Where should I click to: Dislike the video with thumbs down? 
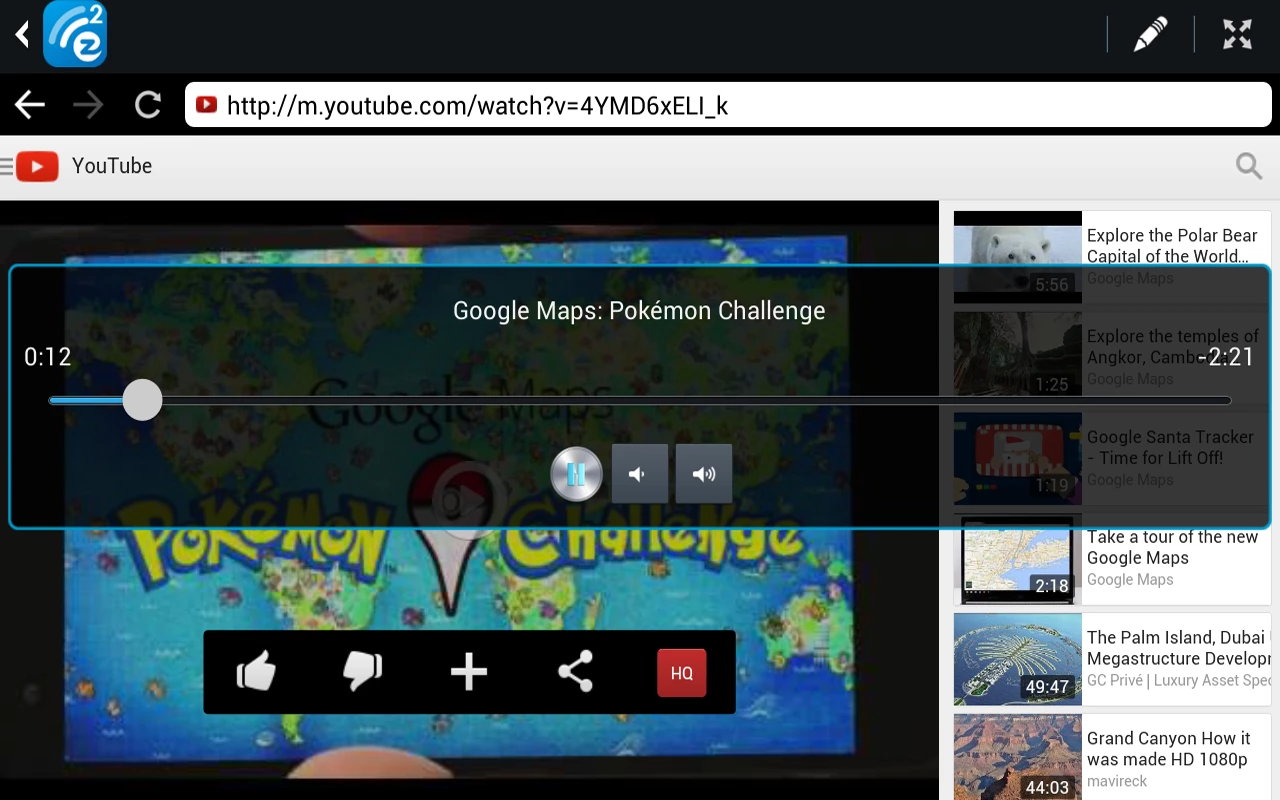(x=362, y=672)
